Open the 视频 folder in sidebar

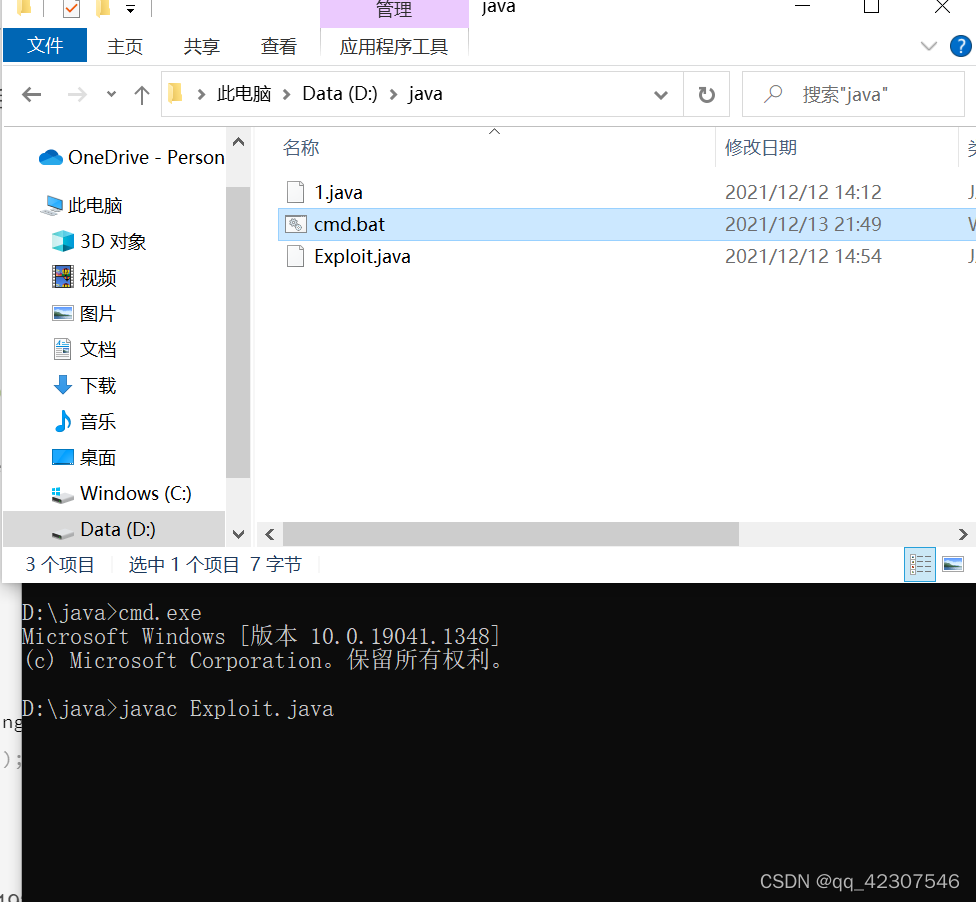coord(84,278)
